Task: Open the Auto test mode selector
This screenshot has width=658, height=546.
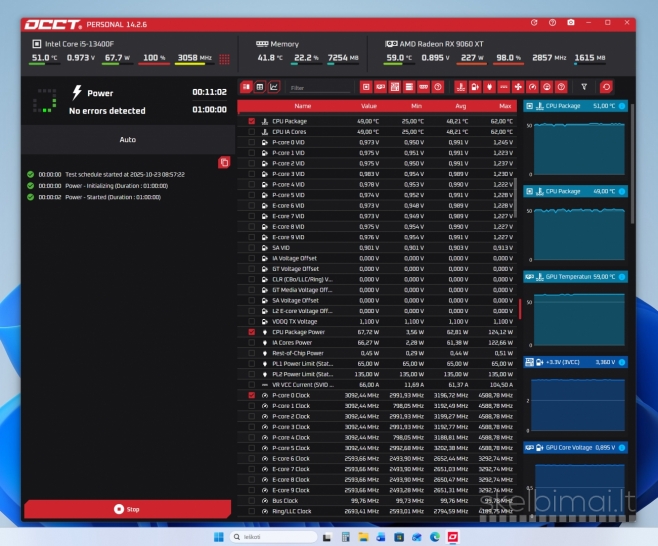Action: pyautogui.click(x=127, y=140)
